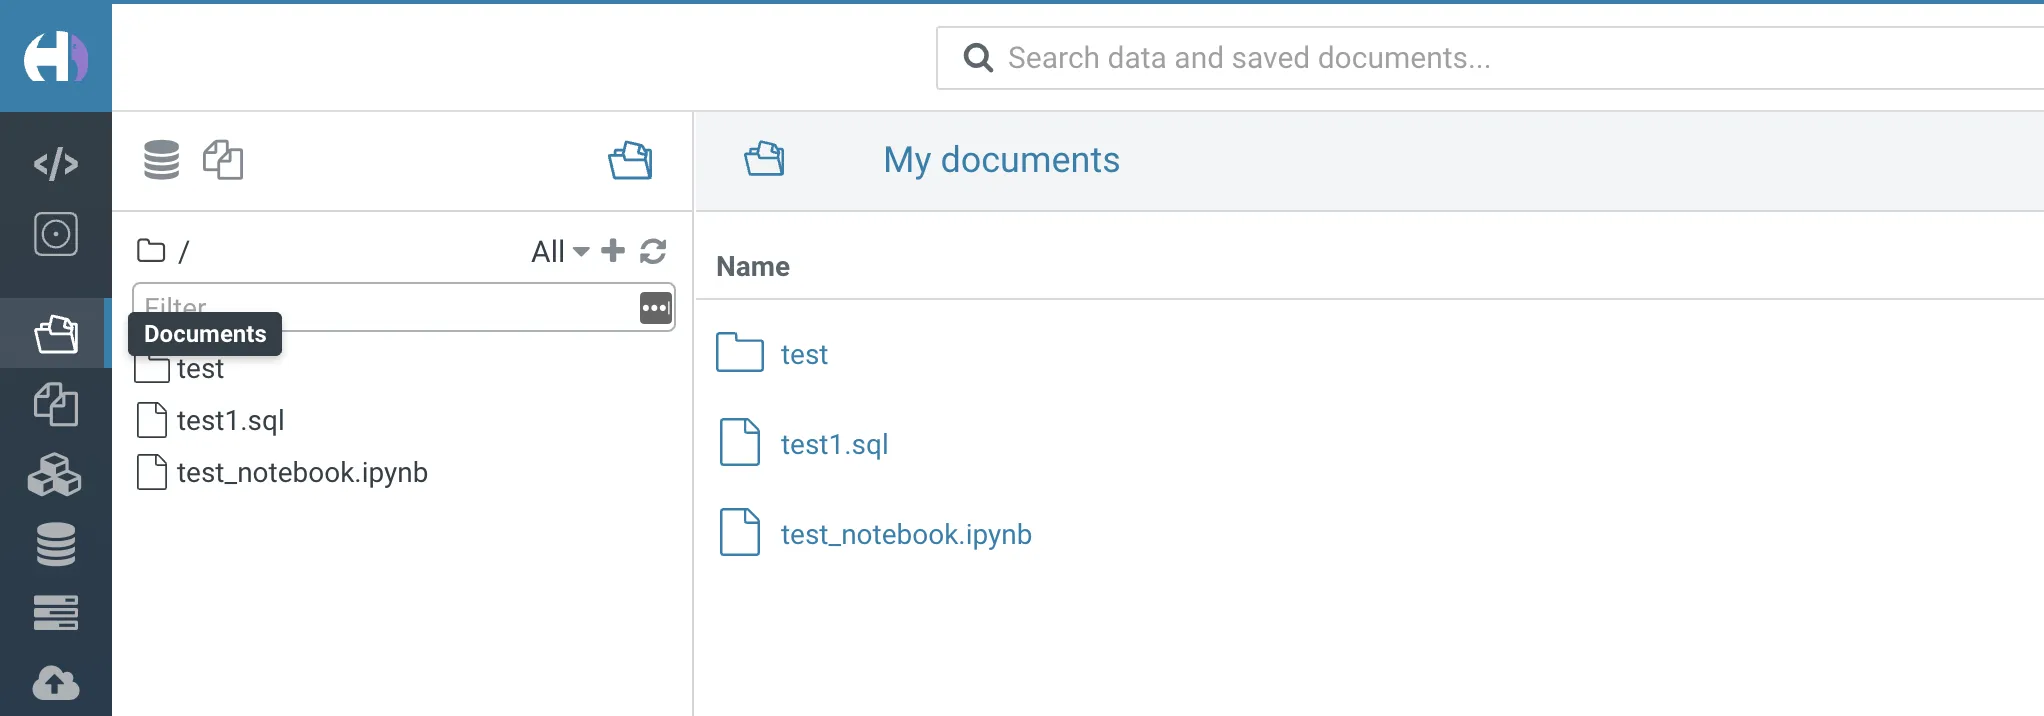Open filter options ellipsis button

655,308
